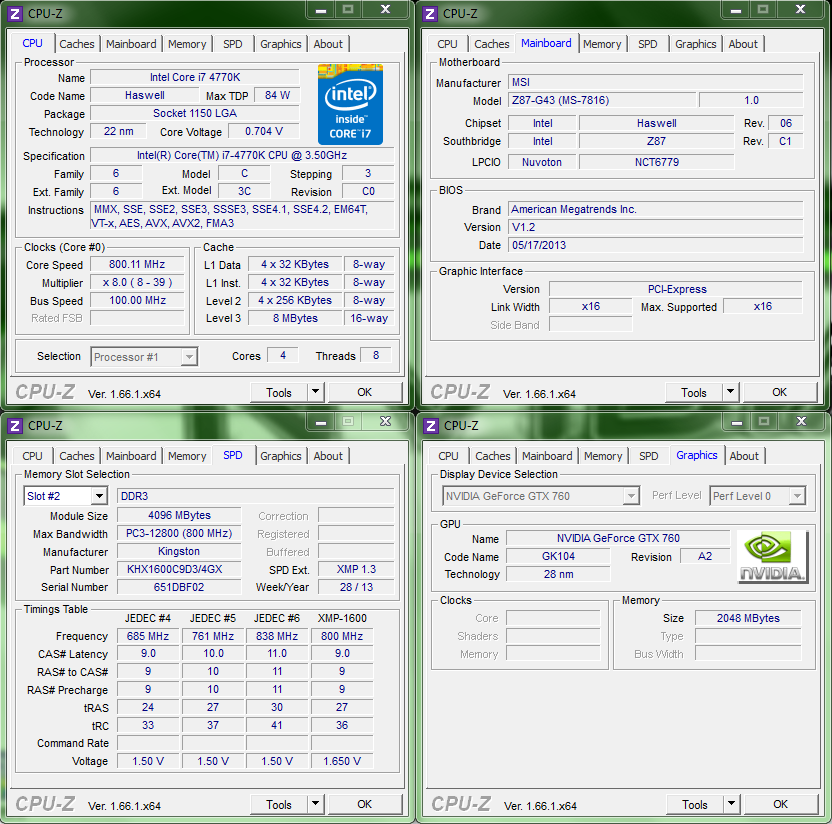Open Tools dropdown arrow in the SPD window
The height and width of the screenshot is (824, 832).
[x=315, y=804]
